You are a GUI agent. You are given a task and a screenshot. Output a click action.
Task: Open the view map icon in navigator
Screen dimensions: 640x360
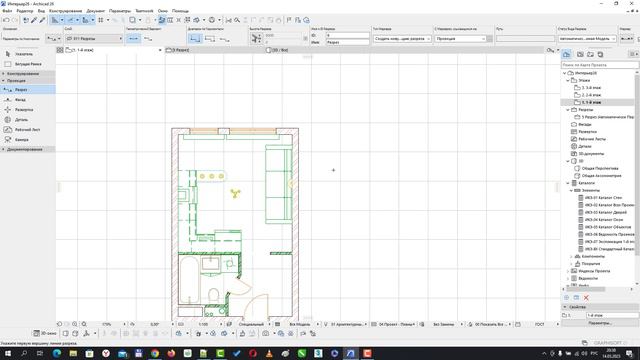580,54
